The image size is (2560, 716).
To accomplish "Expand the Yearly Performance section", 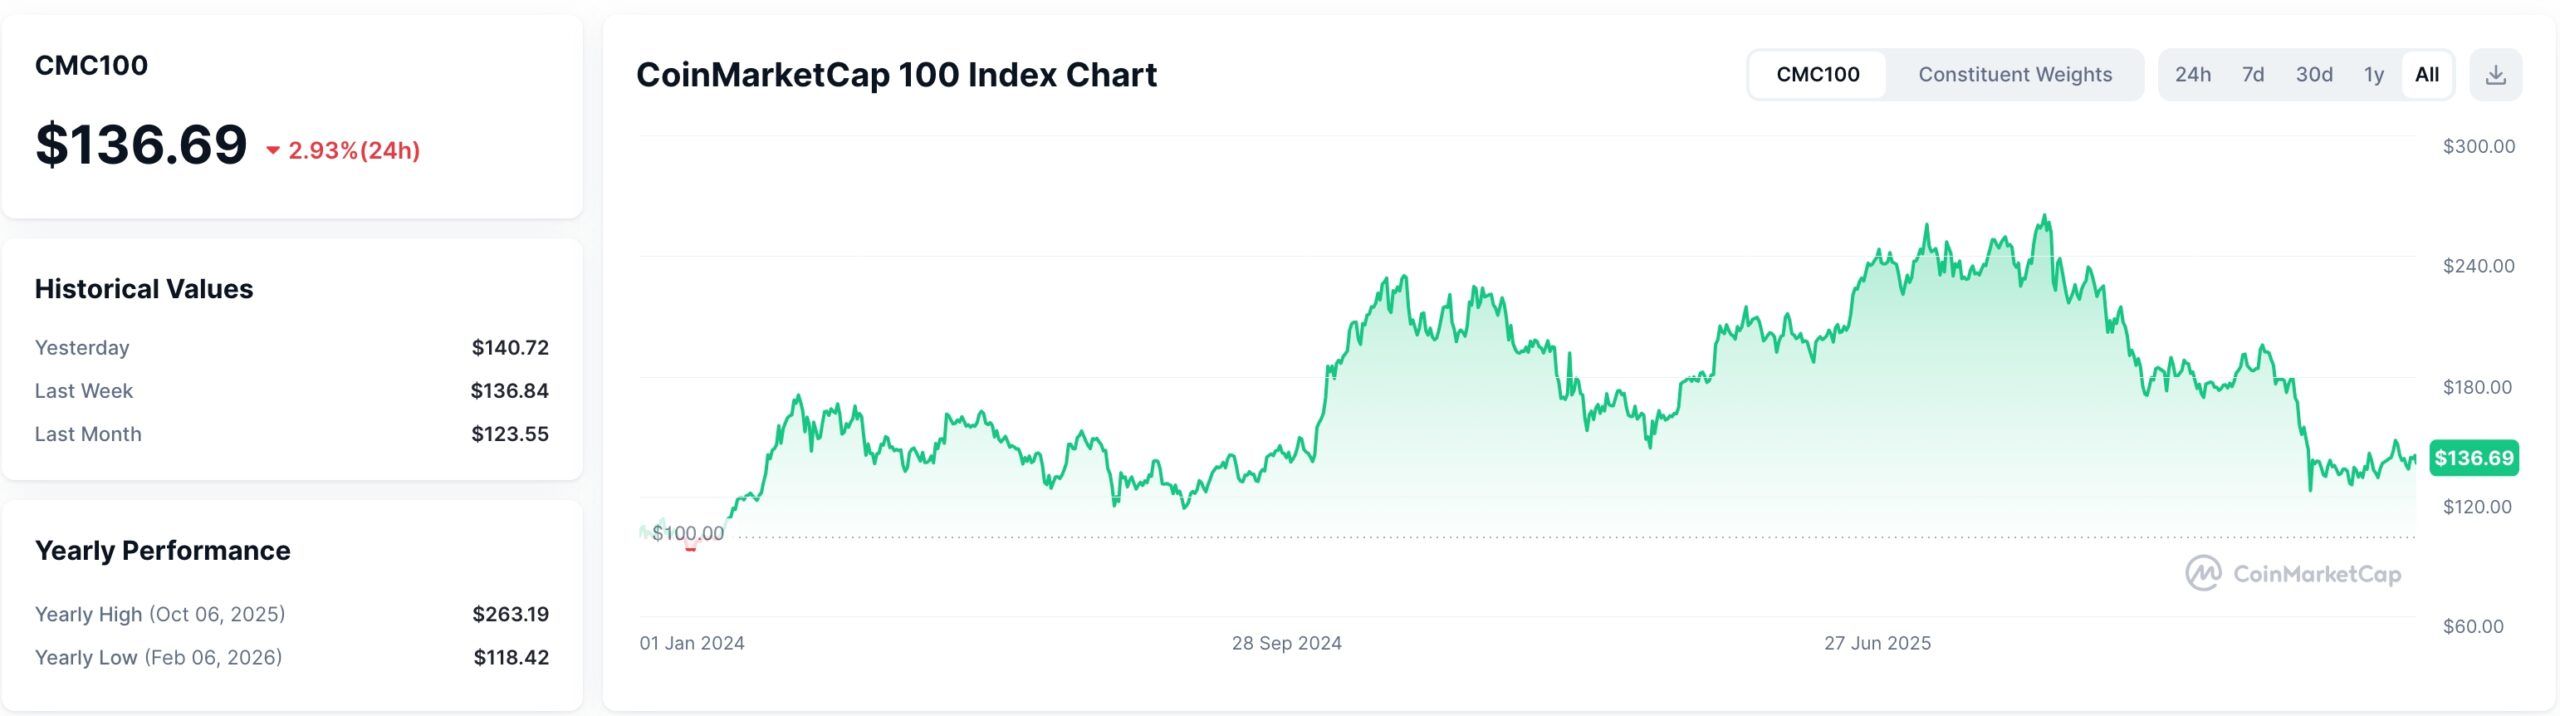I will click(x=162, y=550).
